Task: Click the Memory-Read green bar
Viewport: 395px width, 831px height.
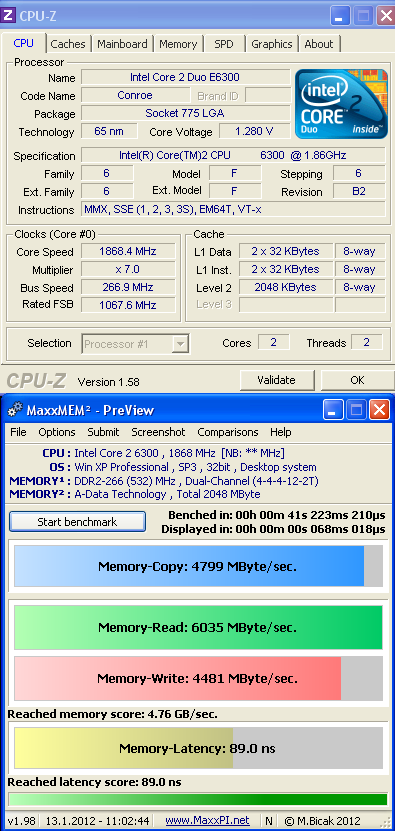Action: pyautogui.click(x=198, y=627)
